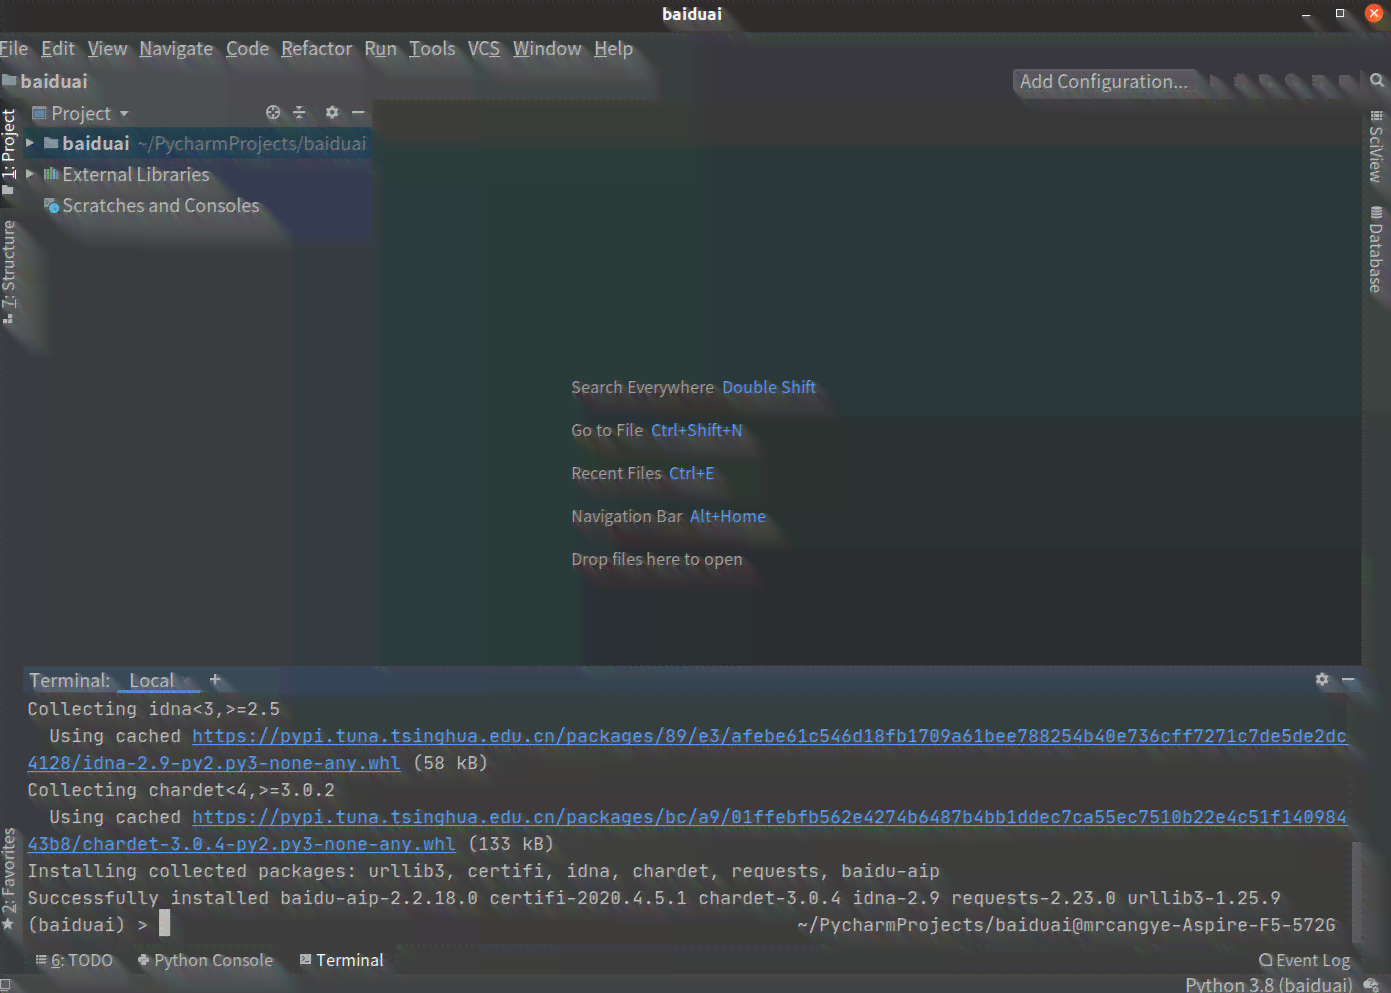Image resolution: width=1391 pixels, height=993 pixels.
Task: Click the locate/scroll-from-source target icon
Action: 273,113
